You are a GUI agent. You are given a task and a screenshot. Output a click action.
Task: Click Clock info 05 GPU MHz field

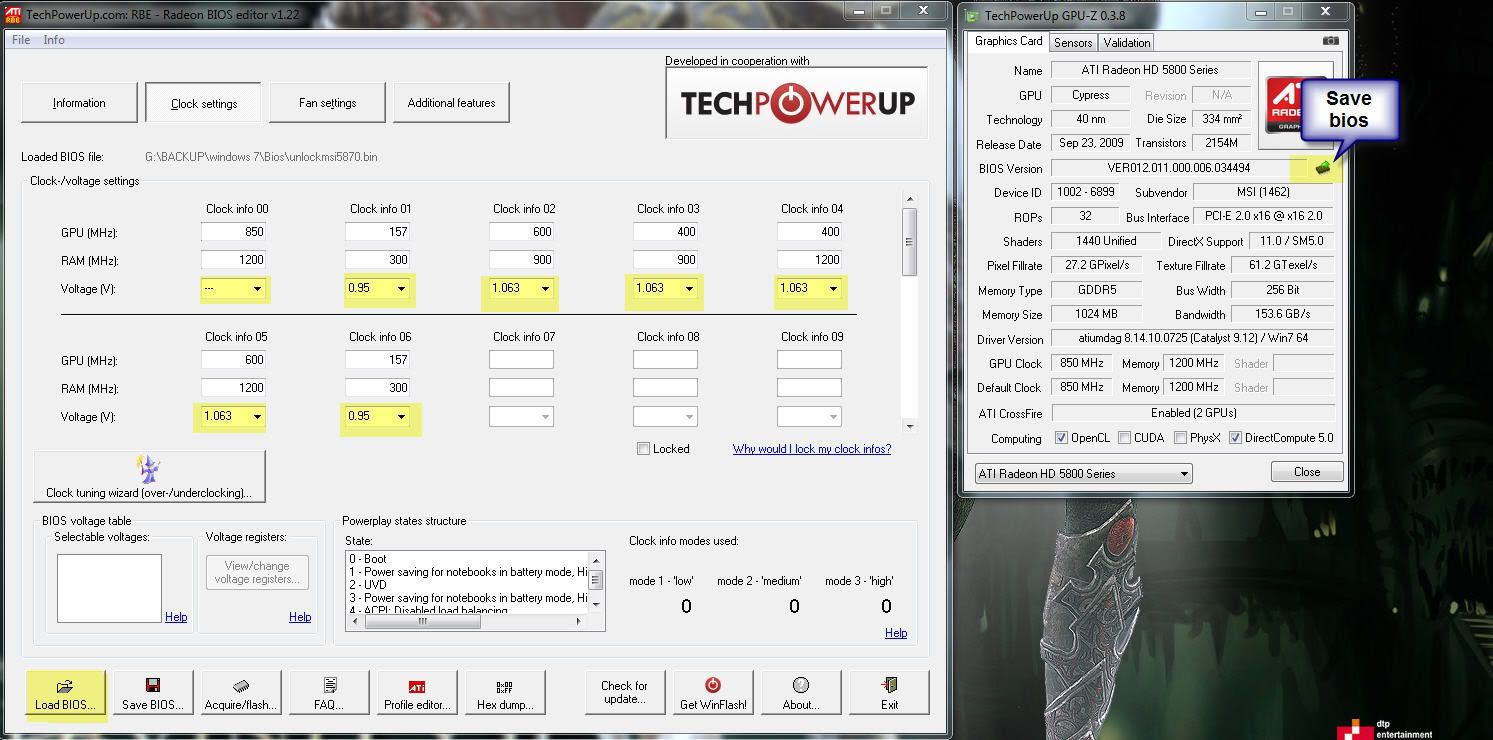[x=233, y=360]
